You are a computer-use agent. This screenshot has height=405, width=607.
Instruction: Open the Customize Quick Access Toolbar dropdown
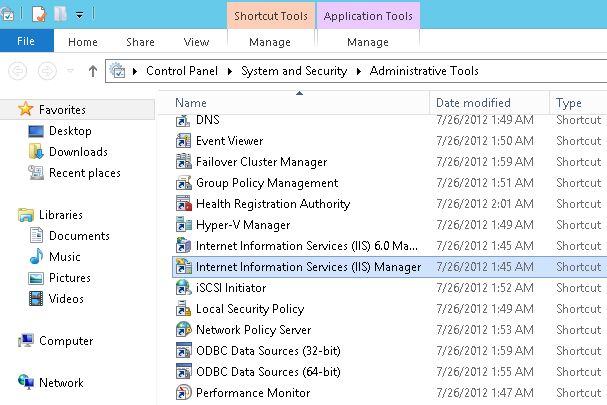click(79, 15)
